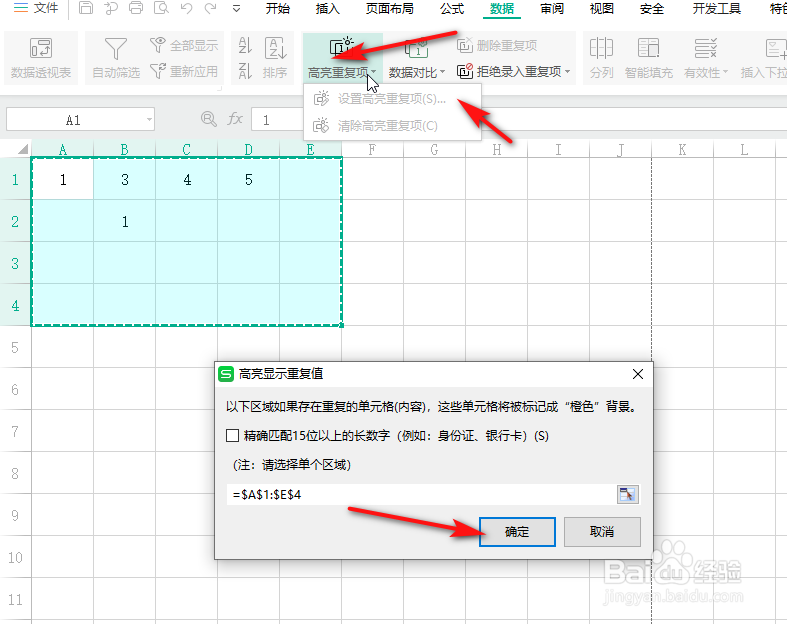This screenshot has width=787, height=624.
Task: Click the Redo arrow icon
Action: [x=211, y=9]
